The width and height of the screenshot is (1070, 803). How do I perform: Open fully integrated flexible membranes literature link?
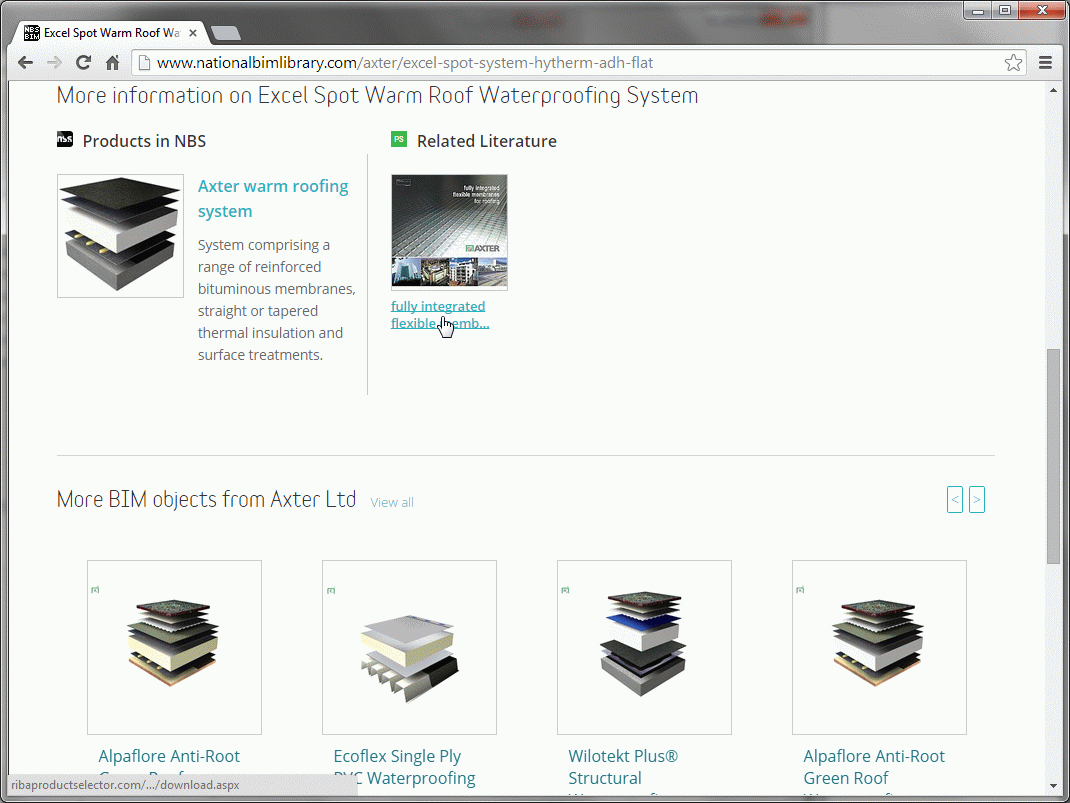click(439, 315)
